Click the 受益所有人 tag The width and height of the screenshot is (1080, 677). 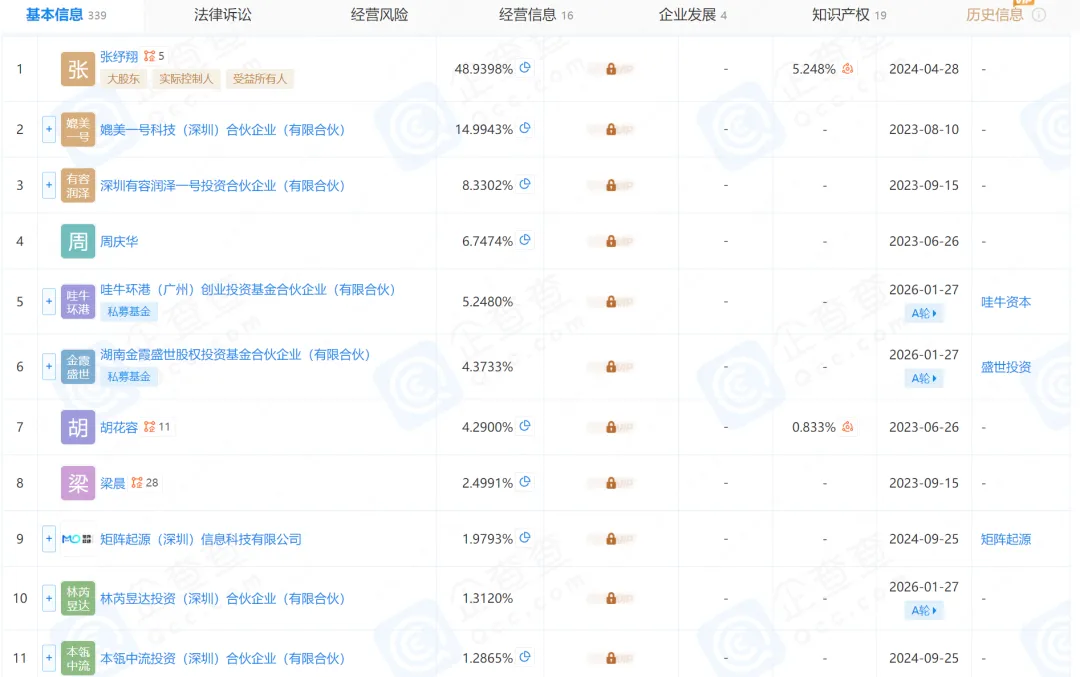(x=260, y=79)
